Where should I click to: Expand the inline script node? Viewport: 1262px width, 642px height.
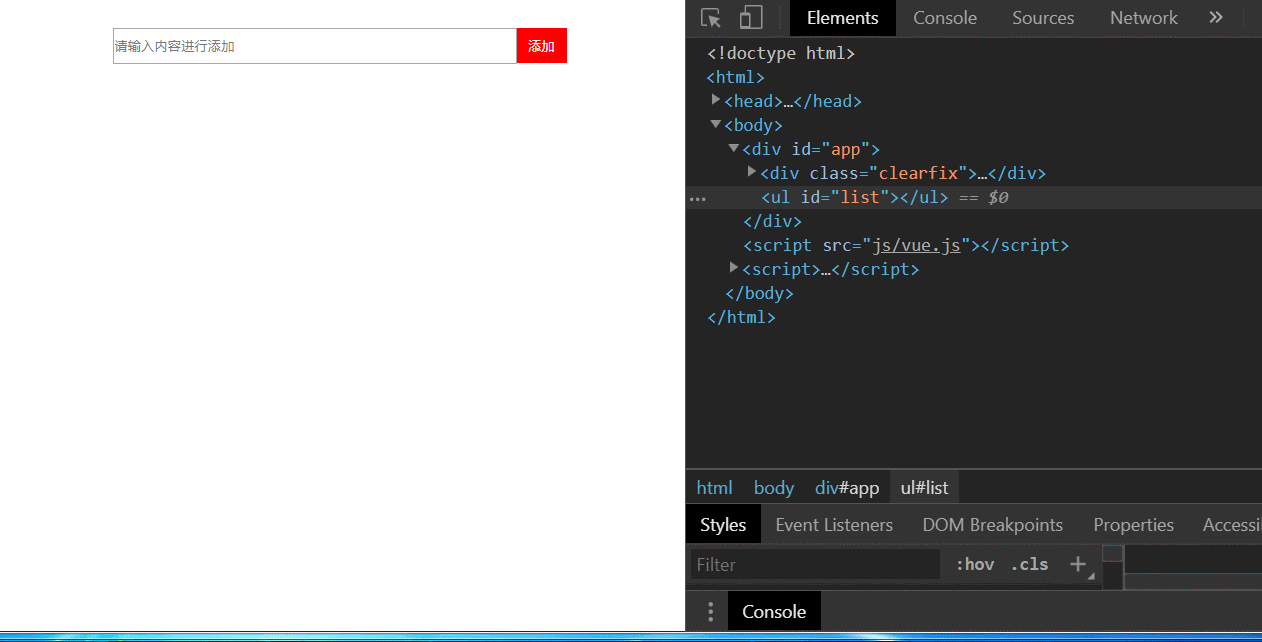(x=734, y=268)
